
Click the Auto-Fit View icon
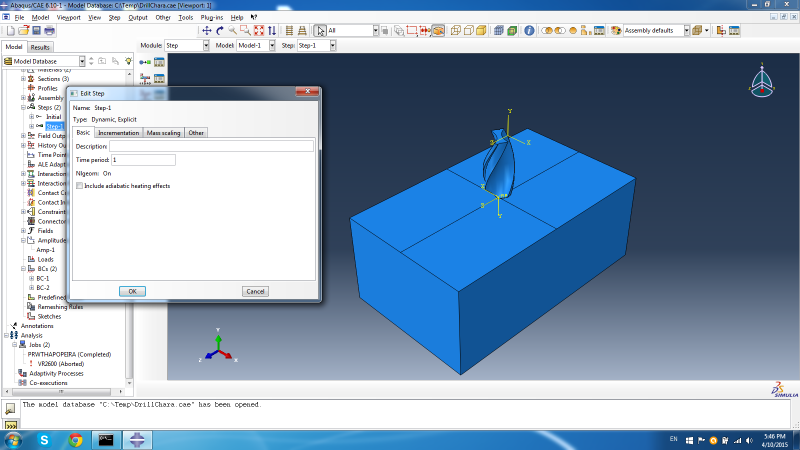click(259, 31)
